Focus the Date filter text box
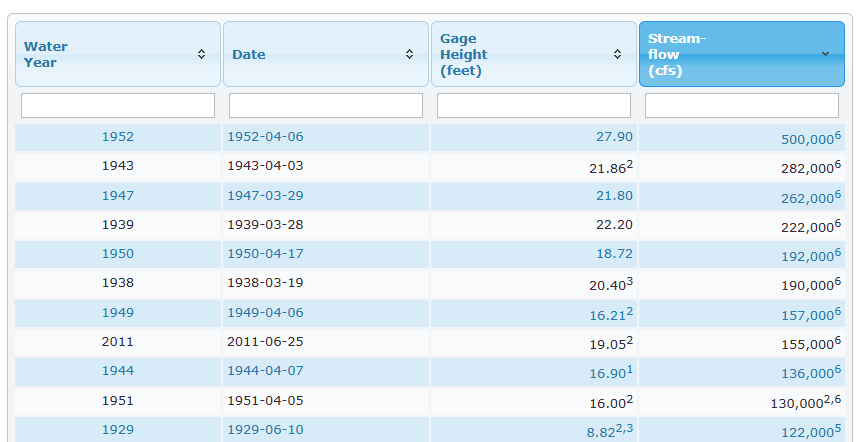 [326, 106]
